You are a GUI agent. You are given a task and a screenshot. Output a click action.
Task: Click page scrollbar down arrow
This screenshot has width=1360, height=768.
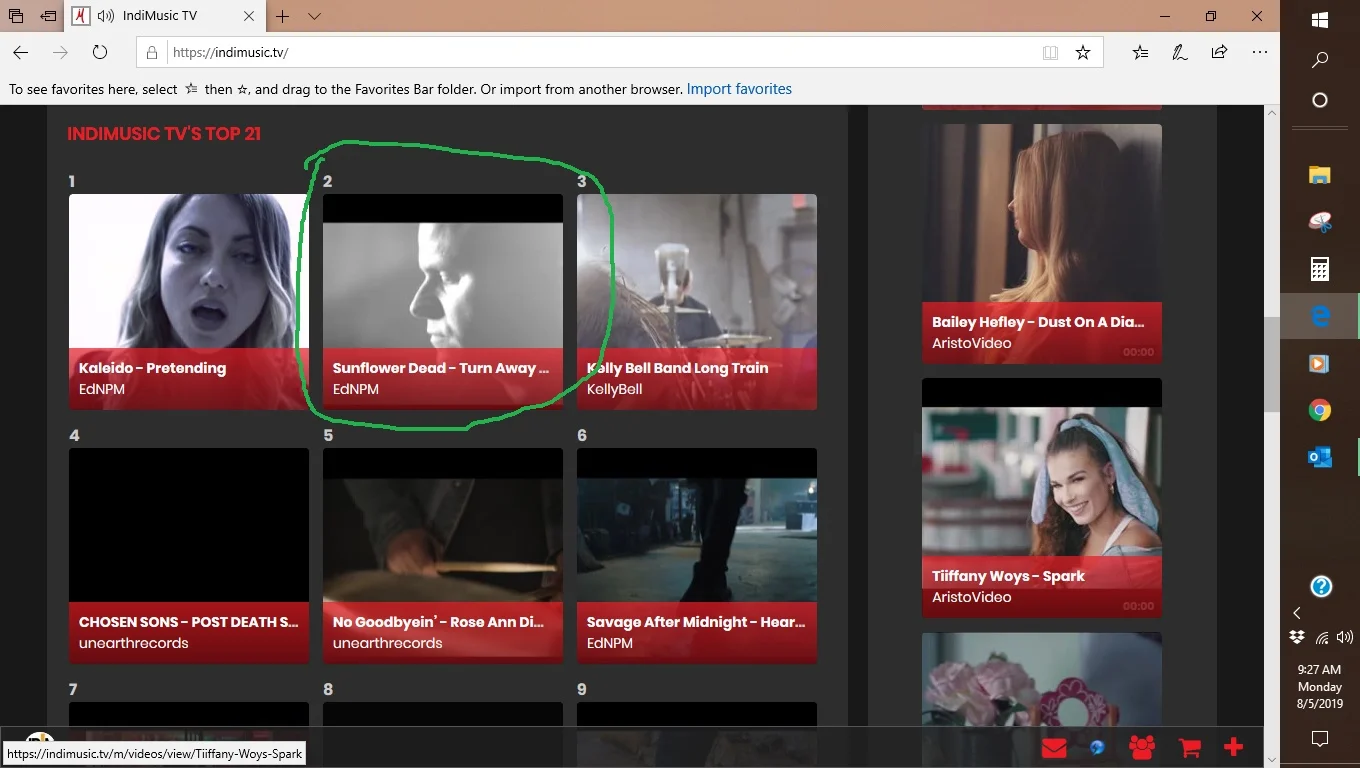click(1272, 759)
